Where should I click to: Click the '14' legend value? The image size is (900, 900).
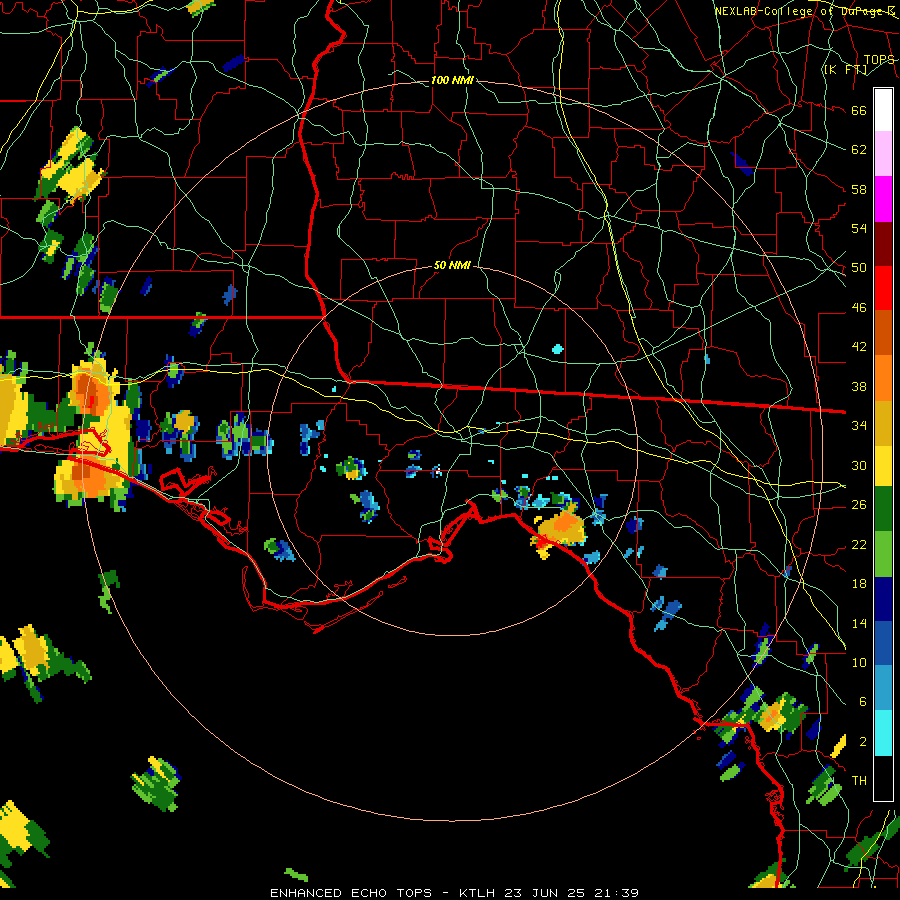tap(859, 623)
